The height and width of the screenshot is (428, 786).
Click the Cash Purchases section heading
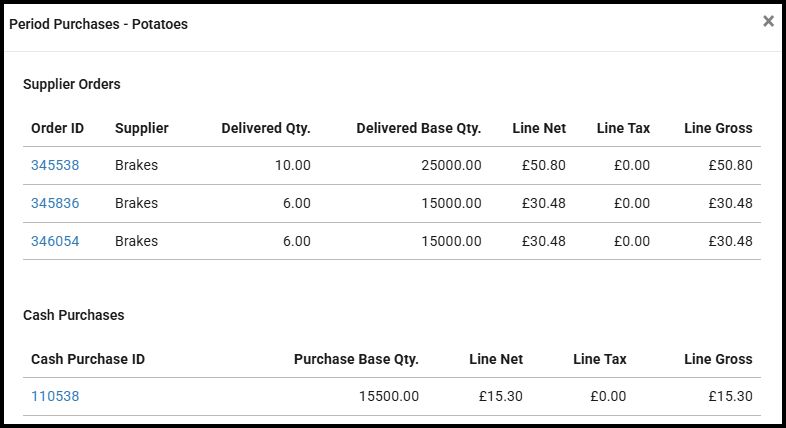pyautogui.click(x=74, y=314)
